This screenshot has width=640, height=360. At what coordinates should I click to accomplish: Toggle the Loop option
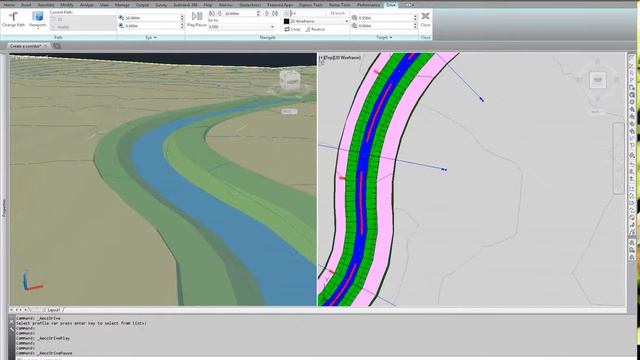tap(292, 29)
